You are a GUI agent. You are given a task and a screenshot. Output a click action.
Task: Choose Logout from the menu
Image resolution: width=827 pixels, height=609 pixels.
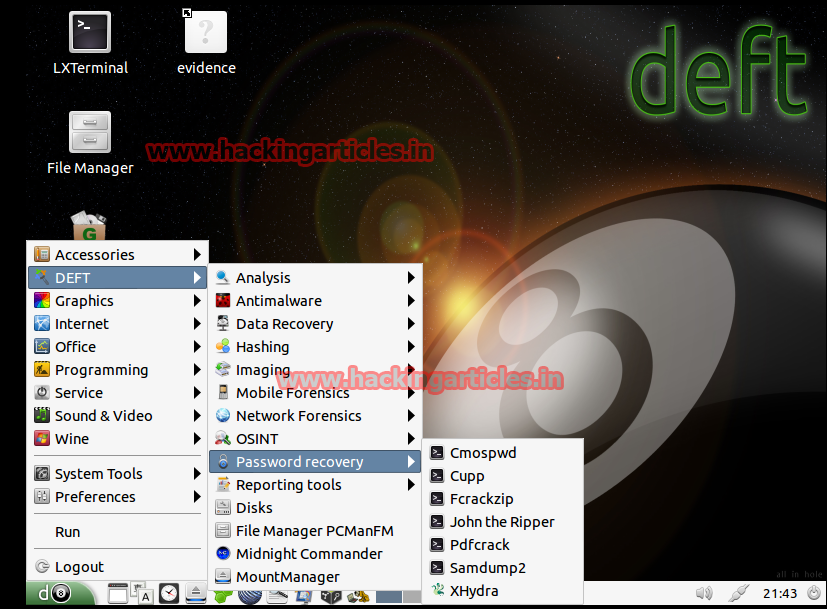pos(118,567)
